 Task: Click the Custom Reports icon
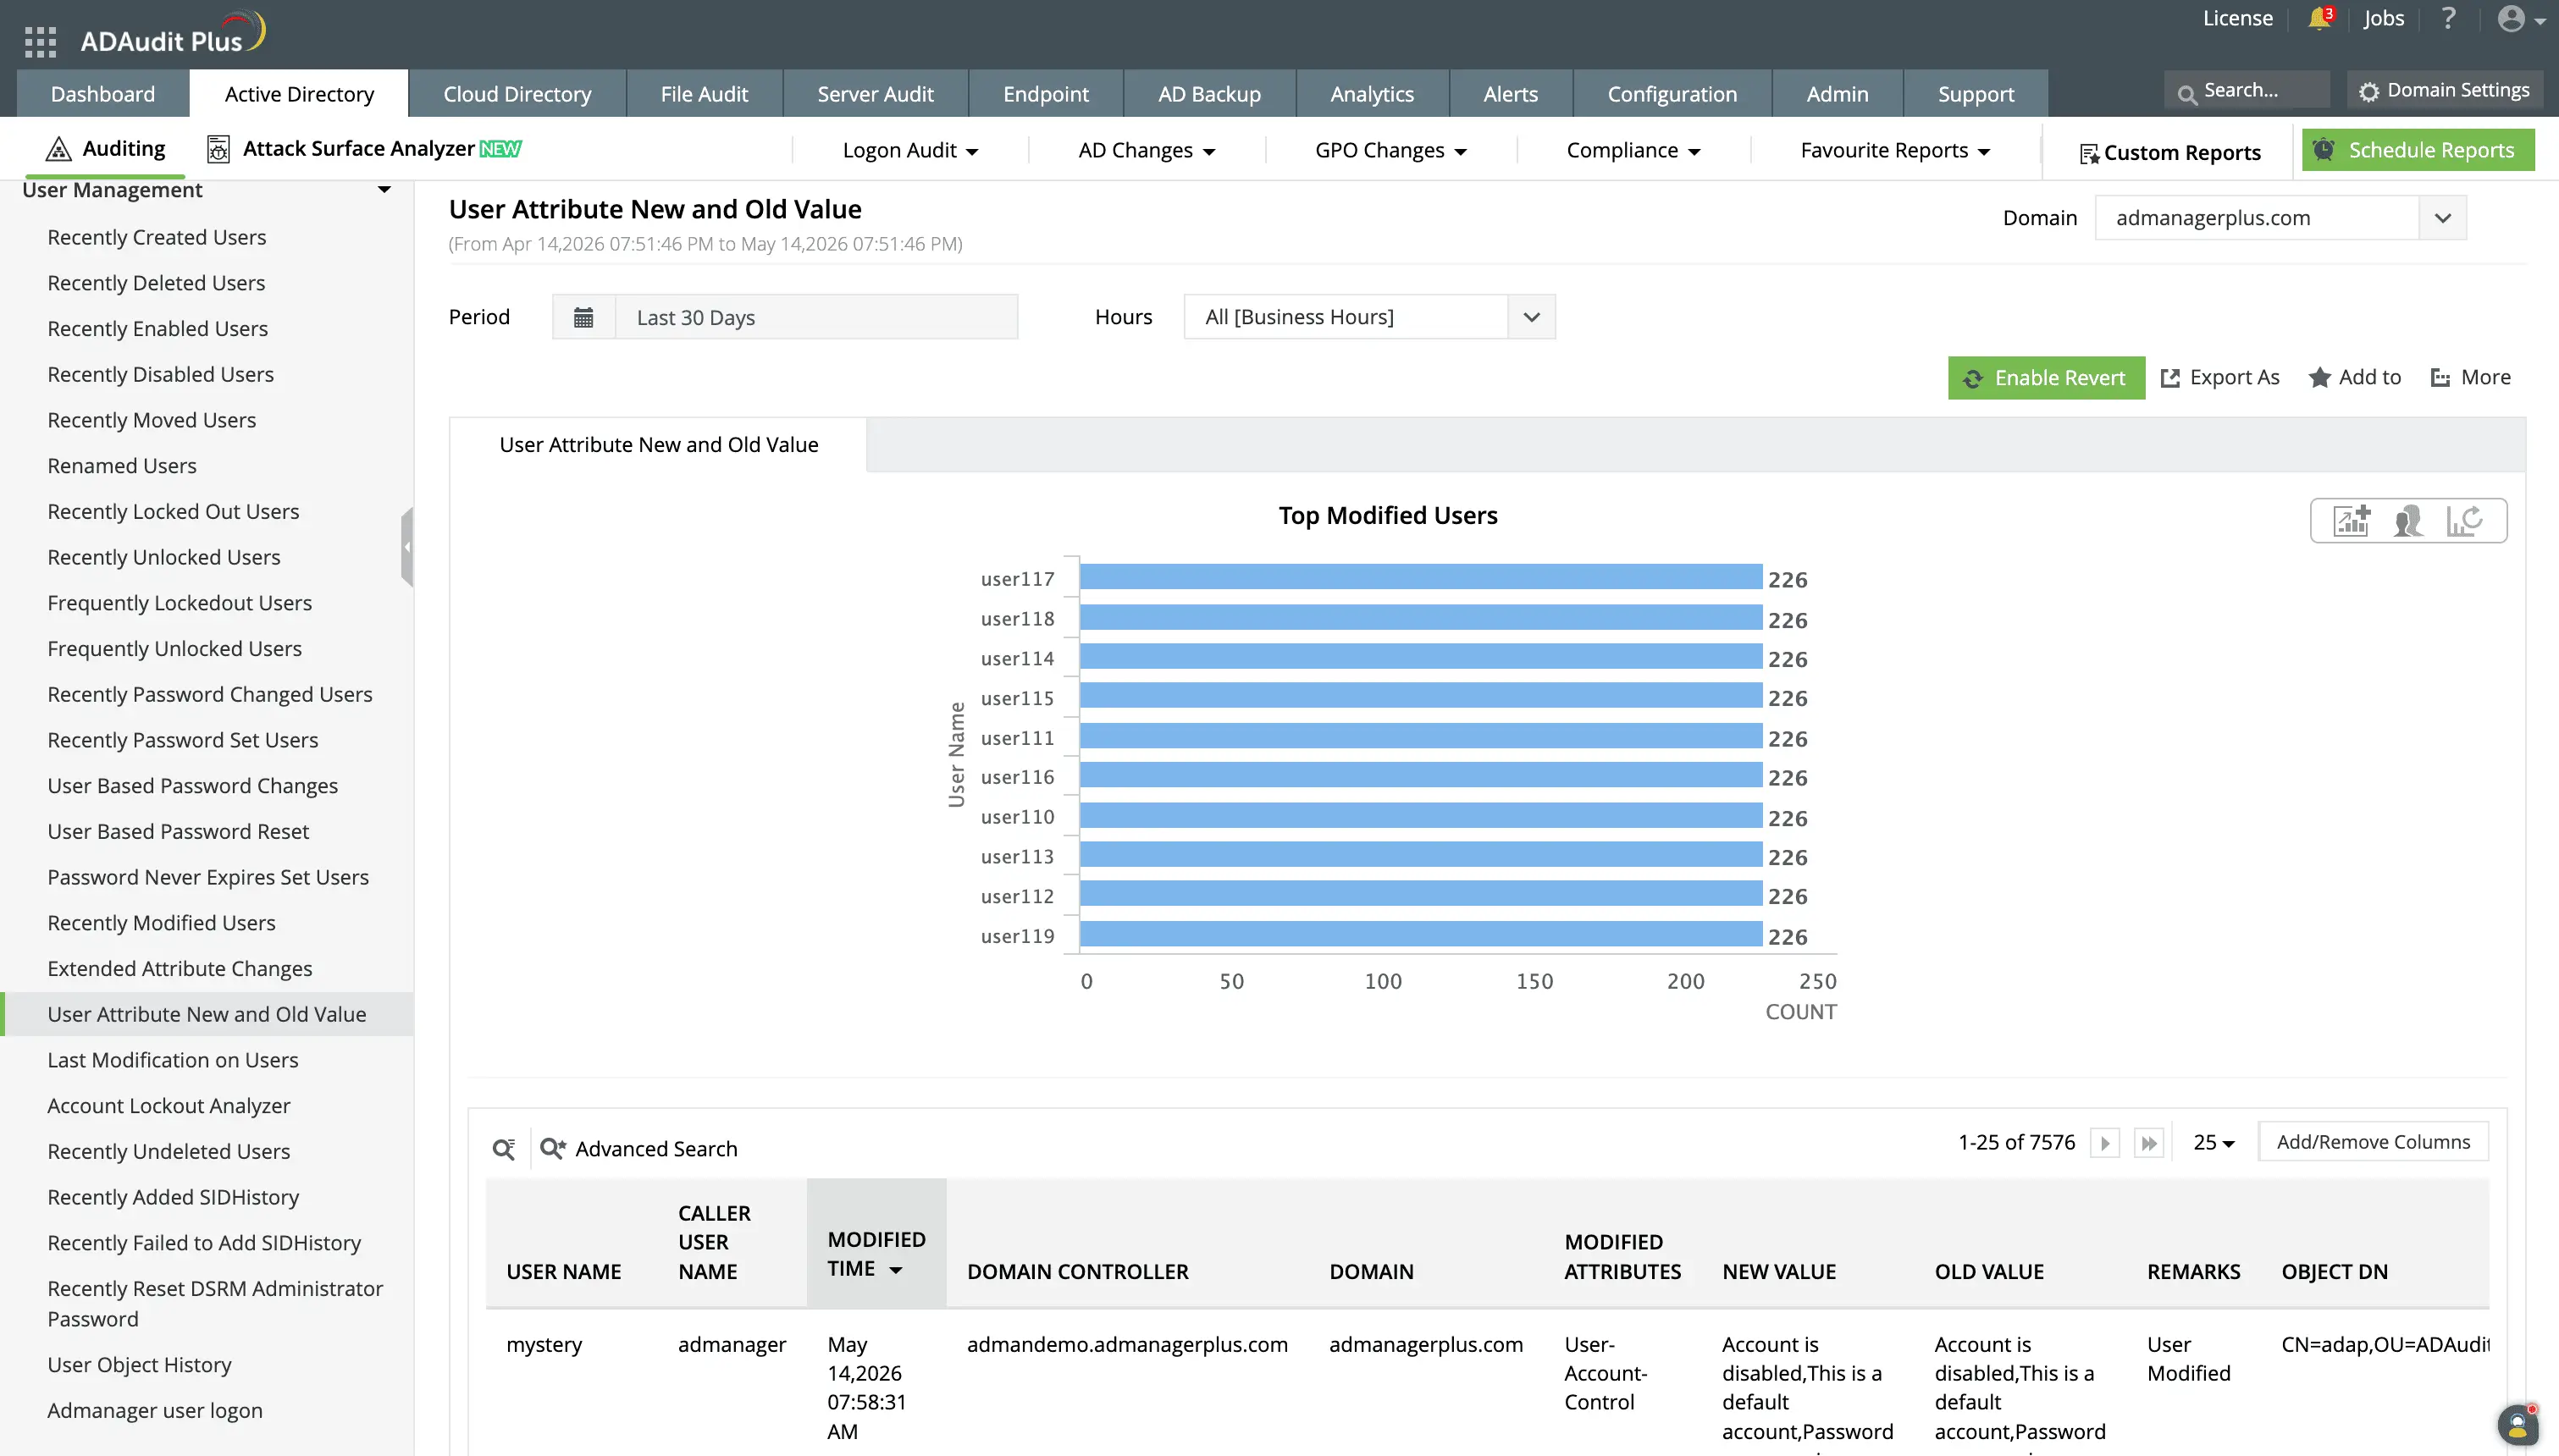pos(2089,153)
